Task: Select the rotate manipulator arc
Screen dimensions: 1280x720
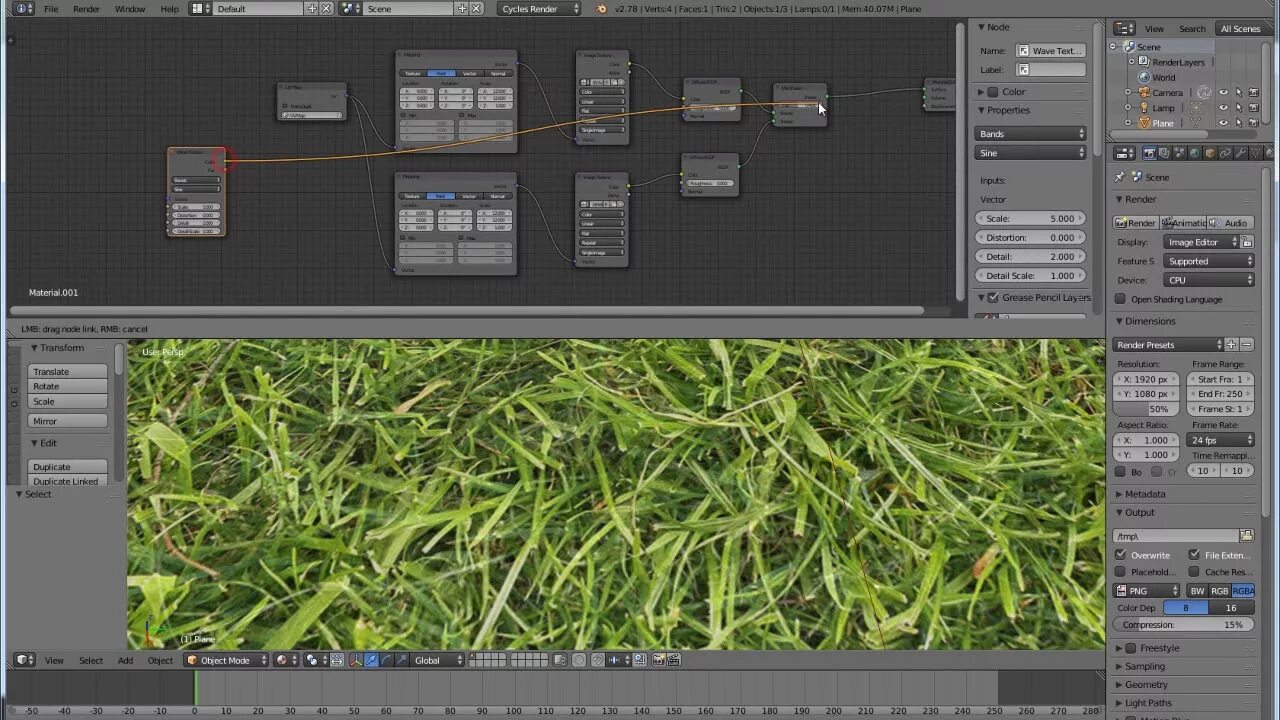Action: 386,660
